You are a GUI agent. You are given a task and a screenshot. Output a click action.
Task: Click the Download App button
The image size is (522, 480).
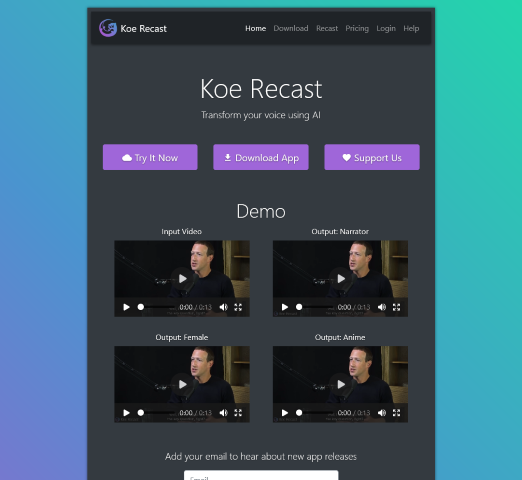(x=261, y=157)
